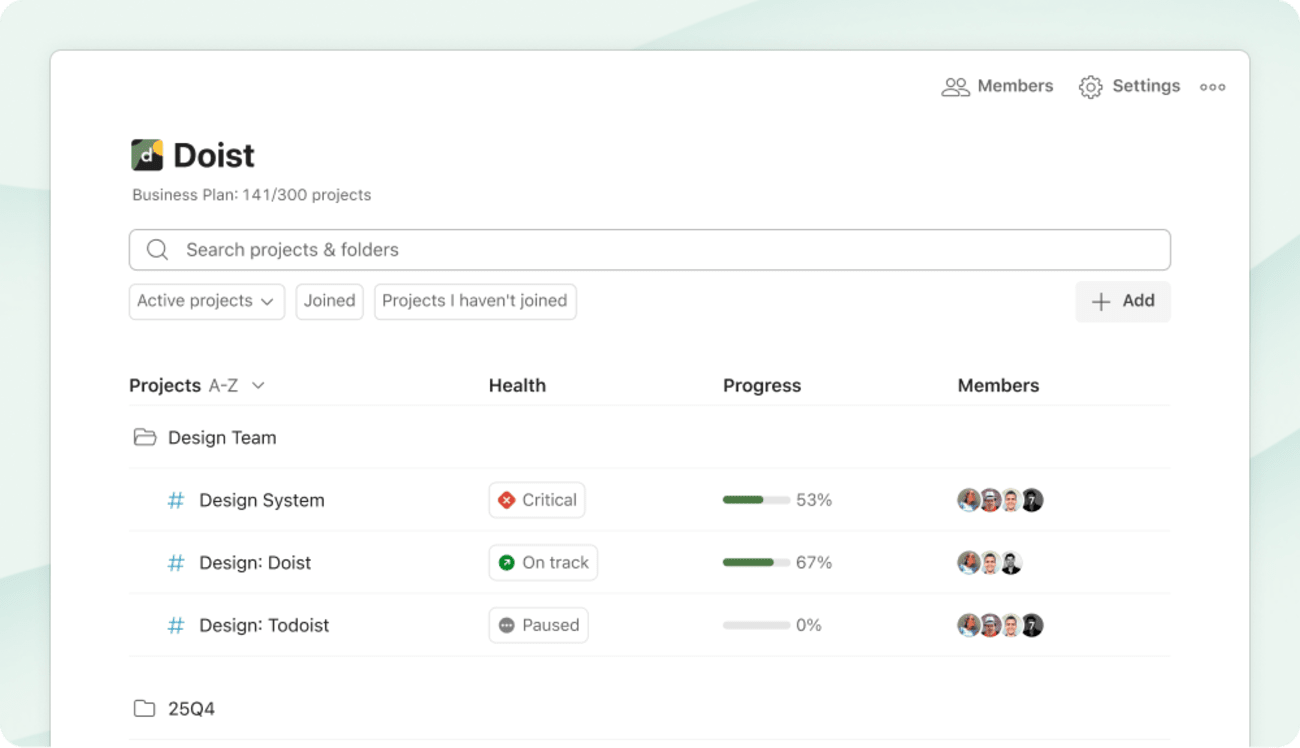Enable the Projects I haven't joined filter
The height and width of the screenshot is (748, 1300).
(475, 301)
